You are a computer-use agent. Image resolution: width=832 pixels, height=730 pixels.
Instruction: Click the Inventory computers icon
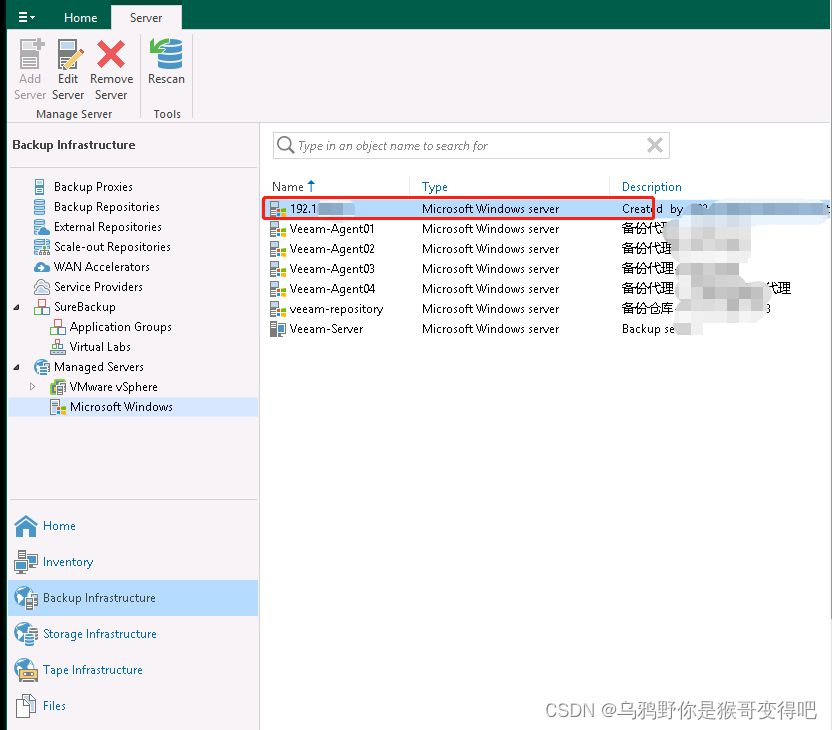click(x=26, y=562)
